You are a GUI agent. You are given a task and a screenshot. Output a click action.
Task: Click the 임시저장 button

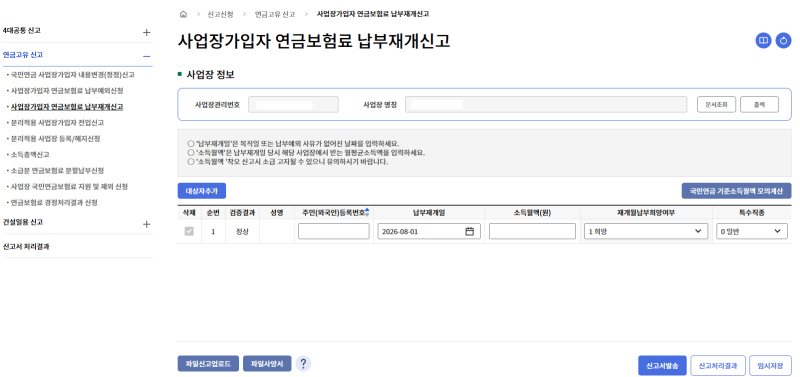pos(770,365)
